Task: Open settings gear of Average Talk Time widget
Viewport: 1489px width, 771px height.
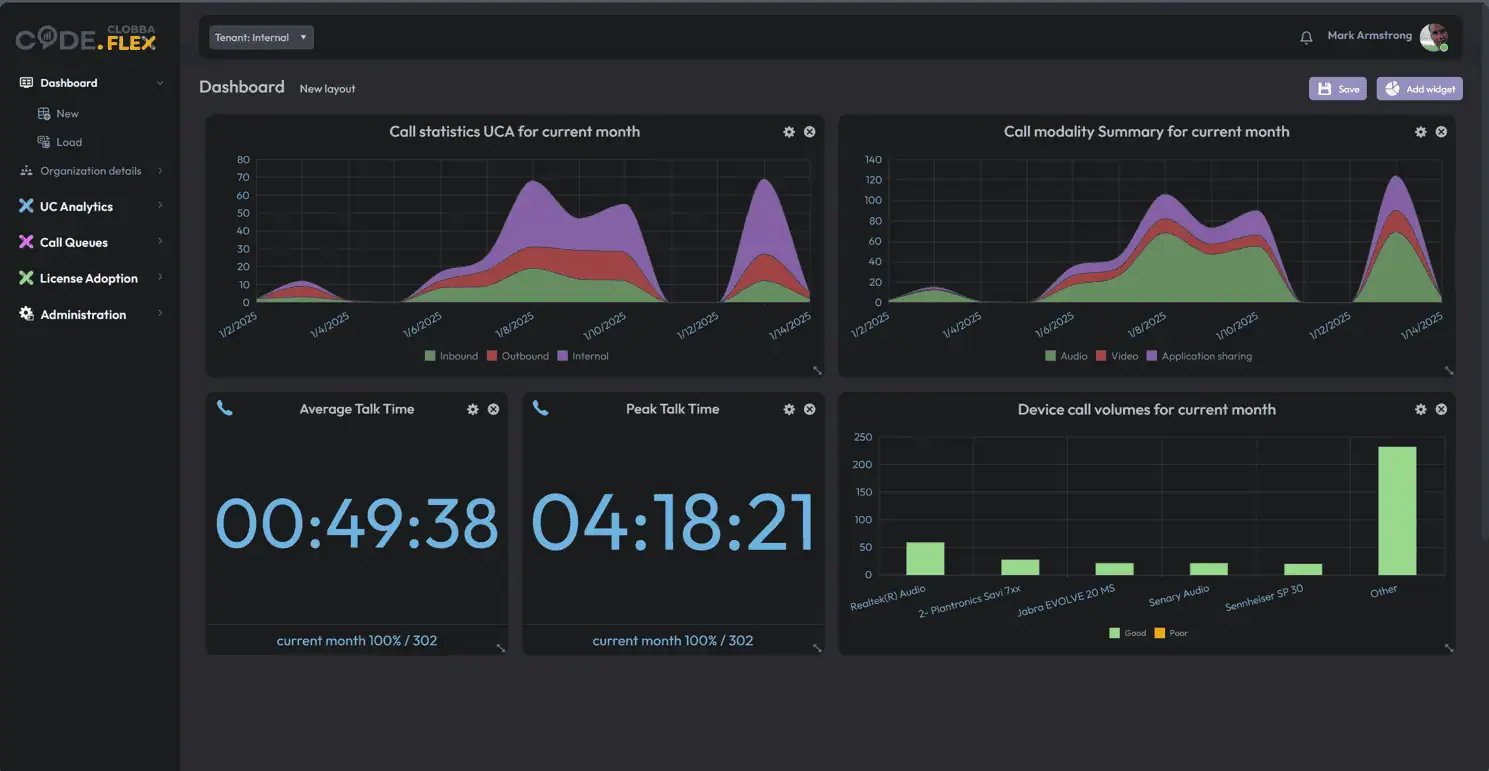Action: pyautogui.click(x=473, y=409)
